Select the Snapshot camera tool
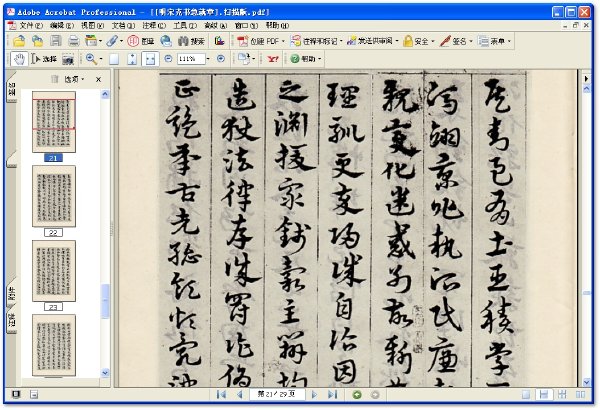This screenshot has width=600, height=410. 68,59
